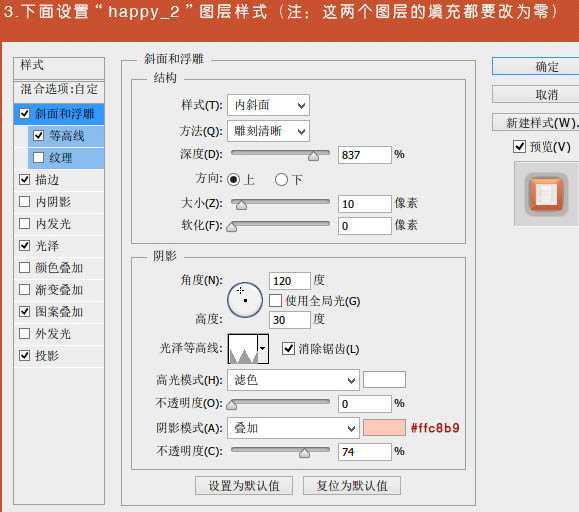Open 阴影模式 dropdown 叠加
This screenshot has height=512, width=579.
click(x=294, y=428)
